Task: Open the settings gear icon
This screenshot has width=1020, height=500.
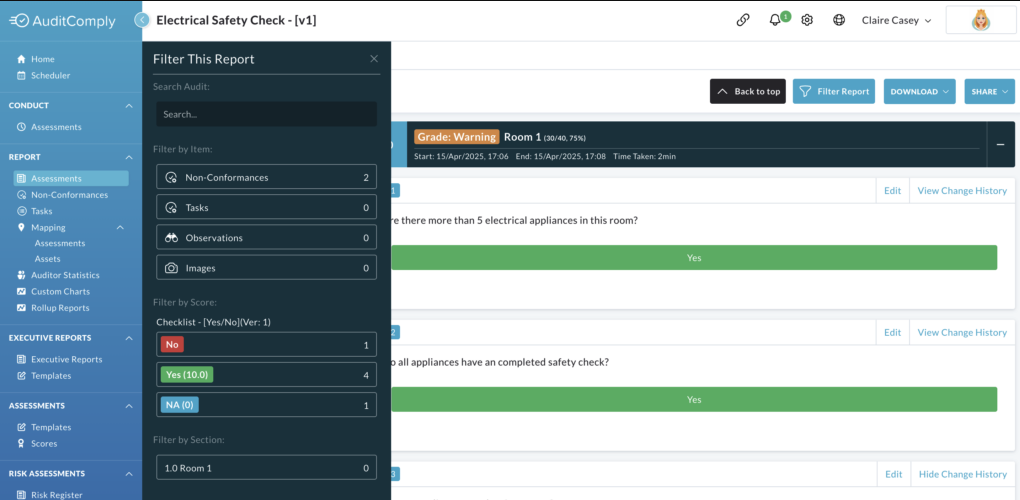Action: [x=807, y=20]
